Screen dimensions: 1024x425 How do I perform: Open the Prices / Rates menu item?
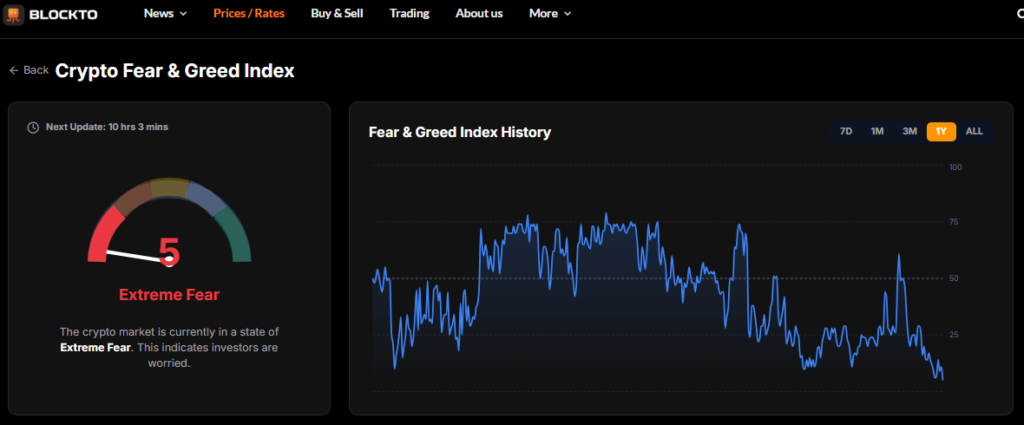point(248,14)
